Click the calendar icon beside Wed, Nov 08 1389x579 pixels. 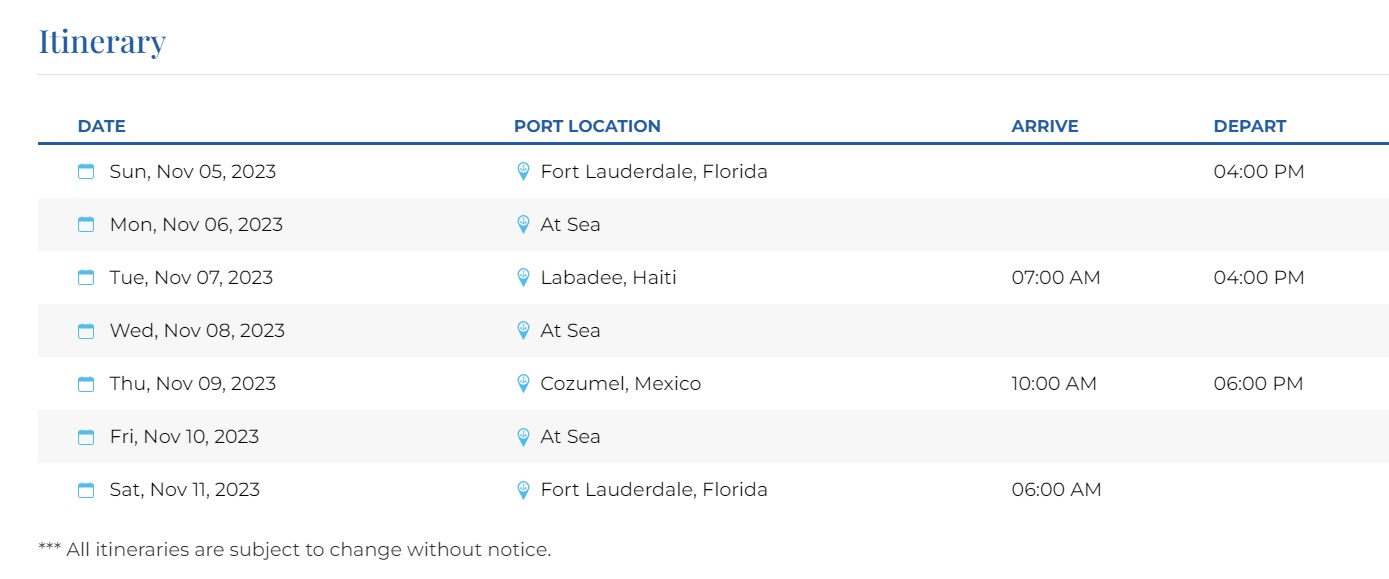(86, 331)
